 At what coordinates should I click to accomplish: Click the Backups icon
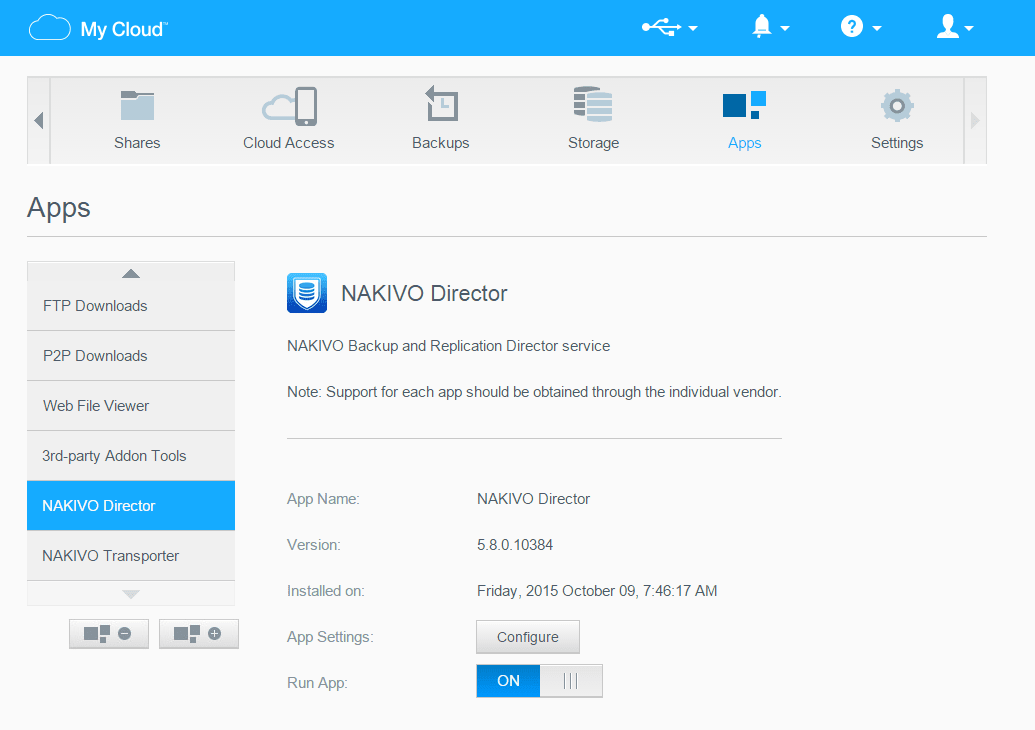(441, 104)
